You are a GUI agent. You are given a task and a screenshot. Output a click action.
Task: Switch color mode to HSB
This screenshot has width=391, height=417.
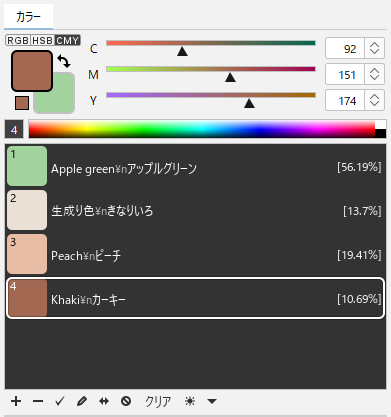43,40
